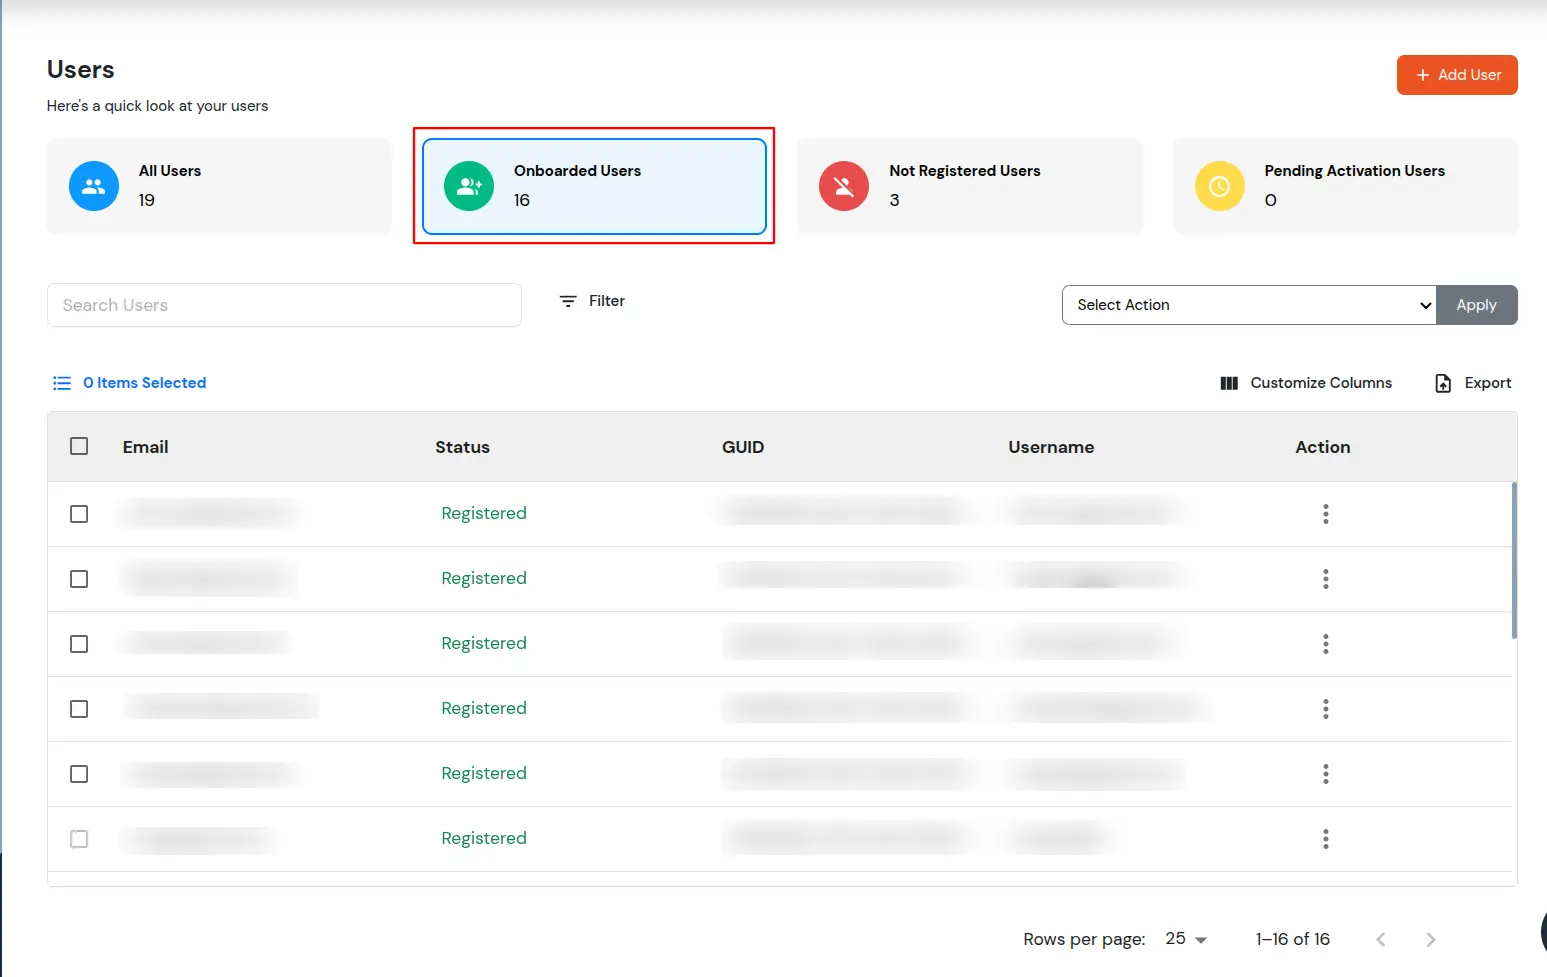Open the first row's action menu
Screen dimensions: 1547x977
1324,513
